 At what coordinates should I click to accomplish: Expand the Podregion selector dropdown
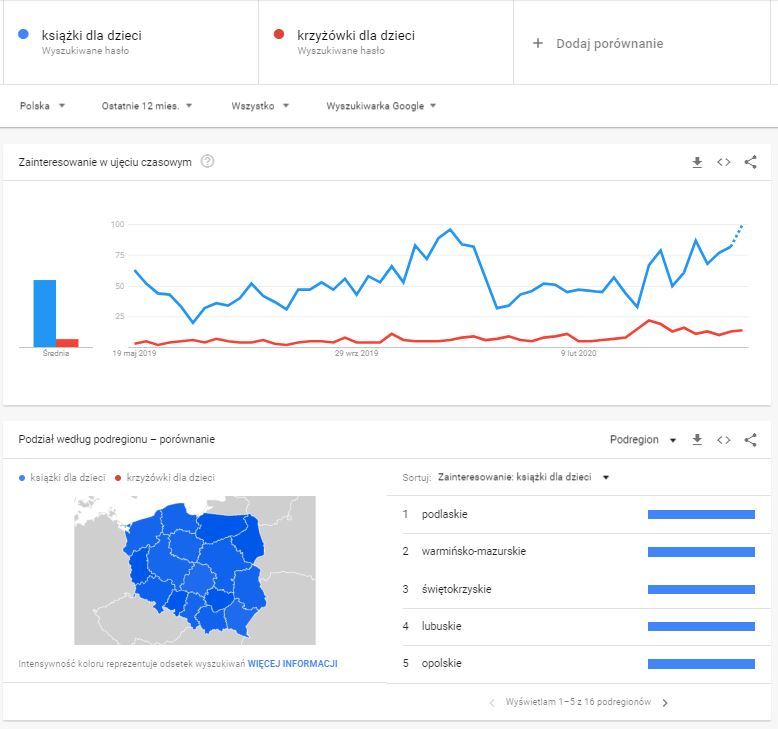pyautogui.click(x=643, y=439)
